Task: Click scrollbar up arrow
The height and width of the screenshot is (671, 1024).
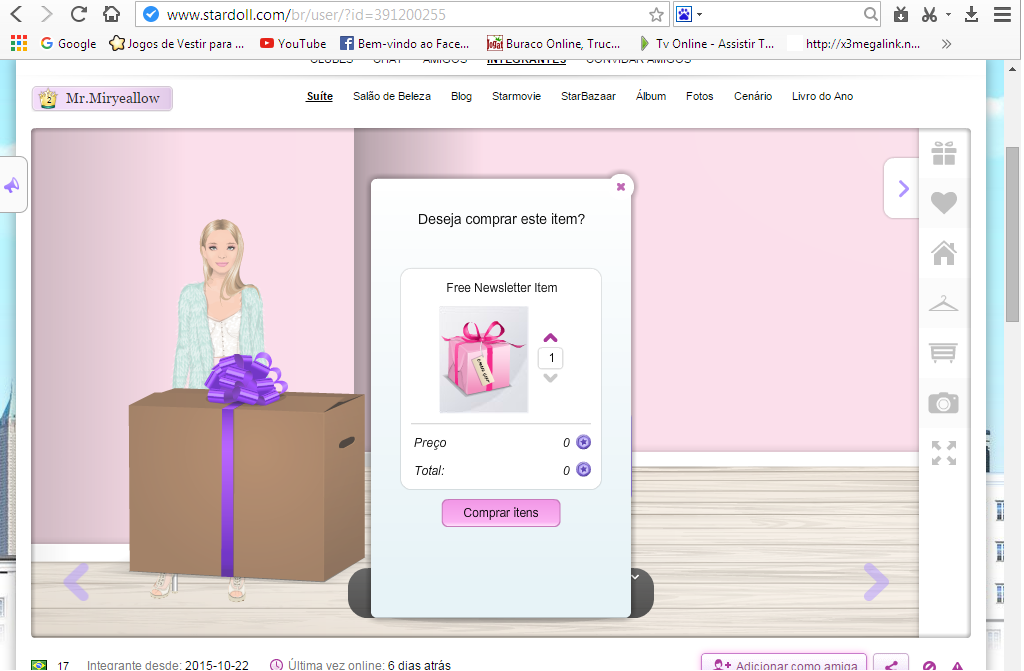Action: tap(1012, 68)
